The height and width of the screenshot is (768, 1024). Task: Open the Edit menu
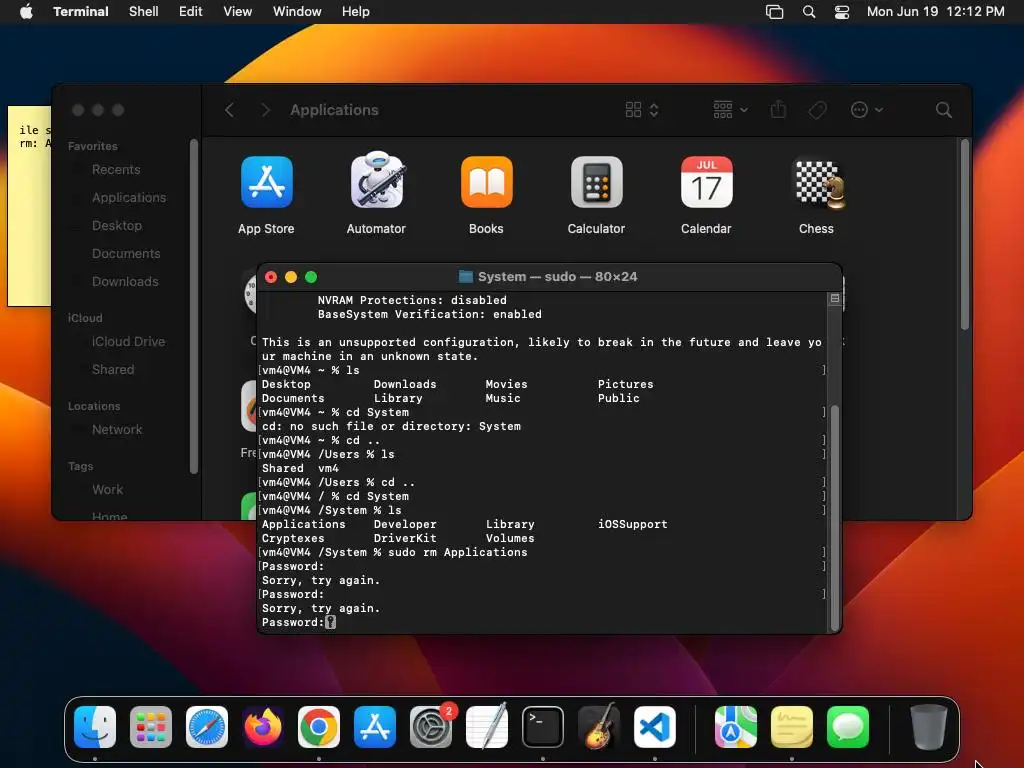(191, 12)
